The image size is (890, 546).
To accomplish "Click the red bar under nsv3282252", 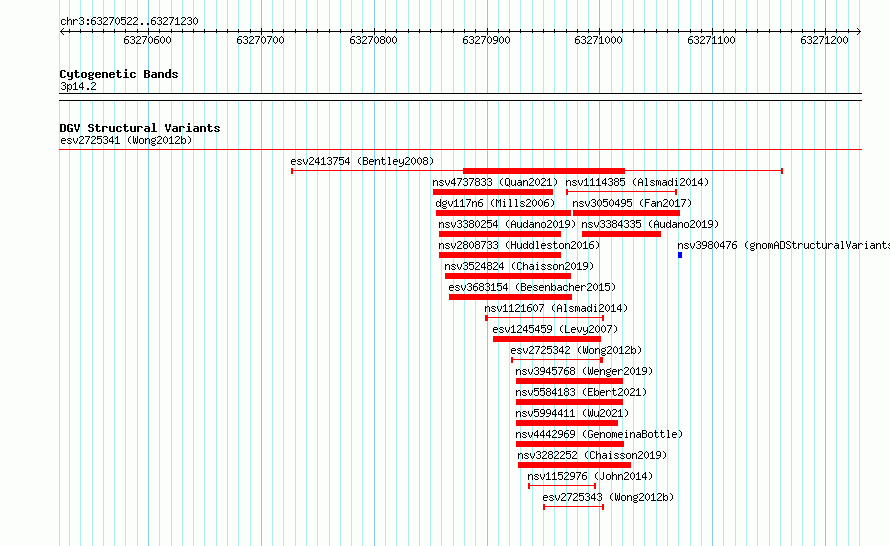I will pyautogui.click(x=574, y=465).
